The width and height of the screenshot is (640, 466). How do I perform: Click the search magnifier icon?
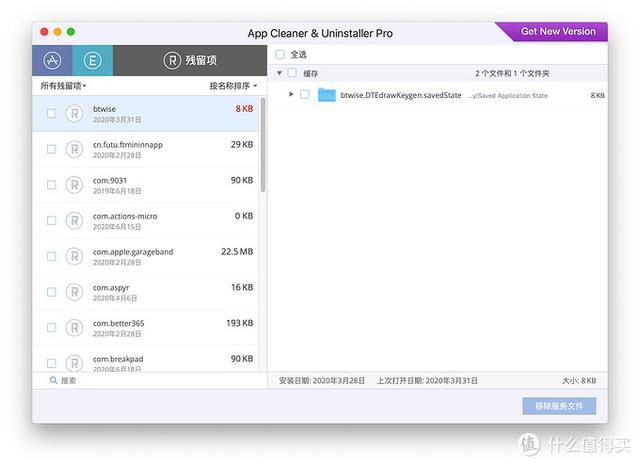click(53, 380)
